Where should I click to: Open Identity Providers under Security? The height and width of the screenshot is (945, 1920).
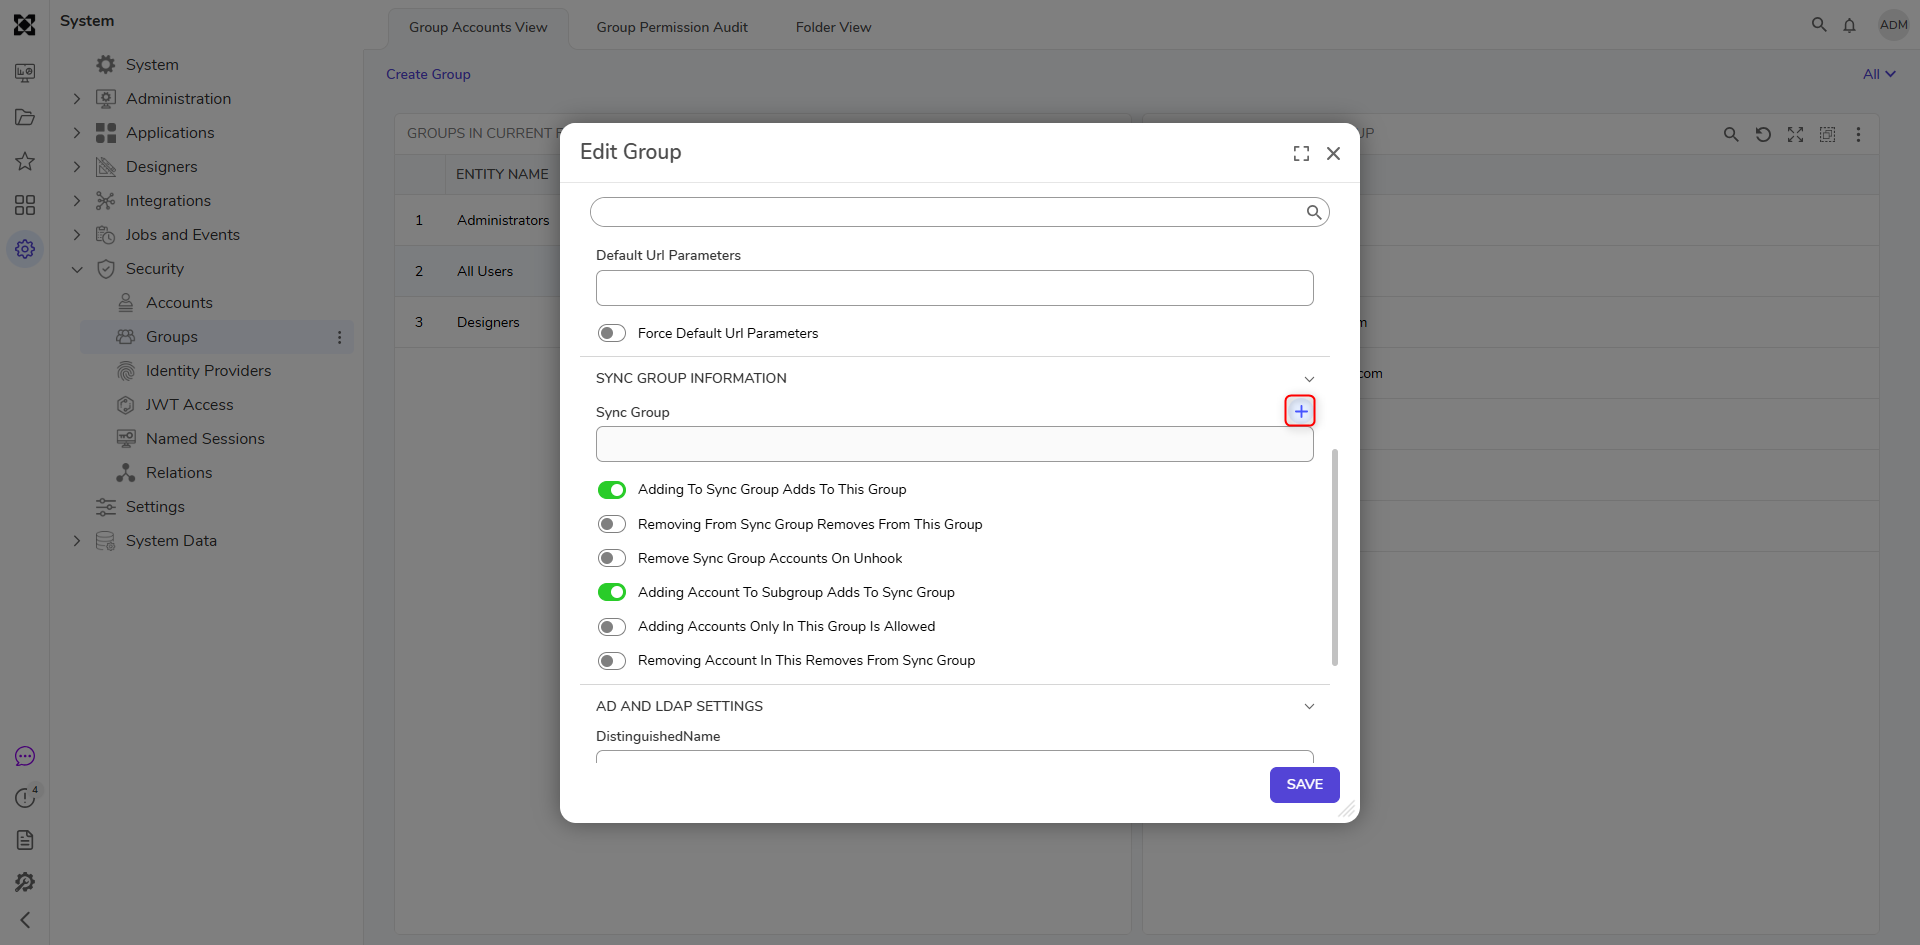[208, 371]
